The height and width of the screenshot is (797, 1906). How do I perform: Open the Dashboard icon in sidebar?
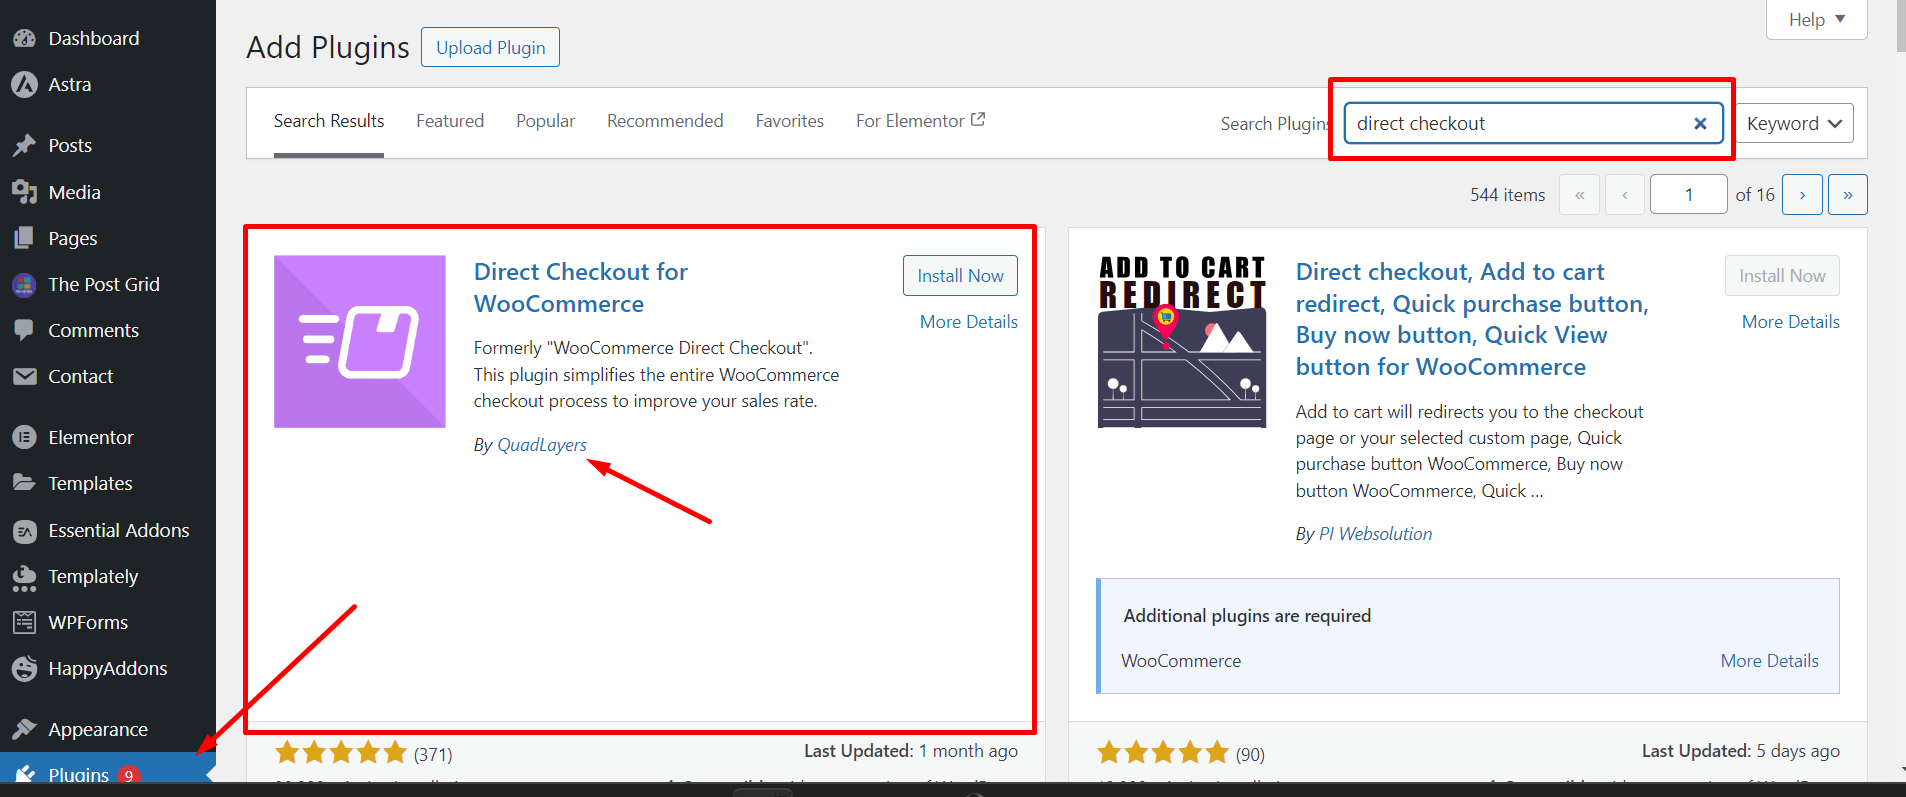pos(24,39)
